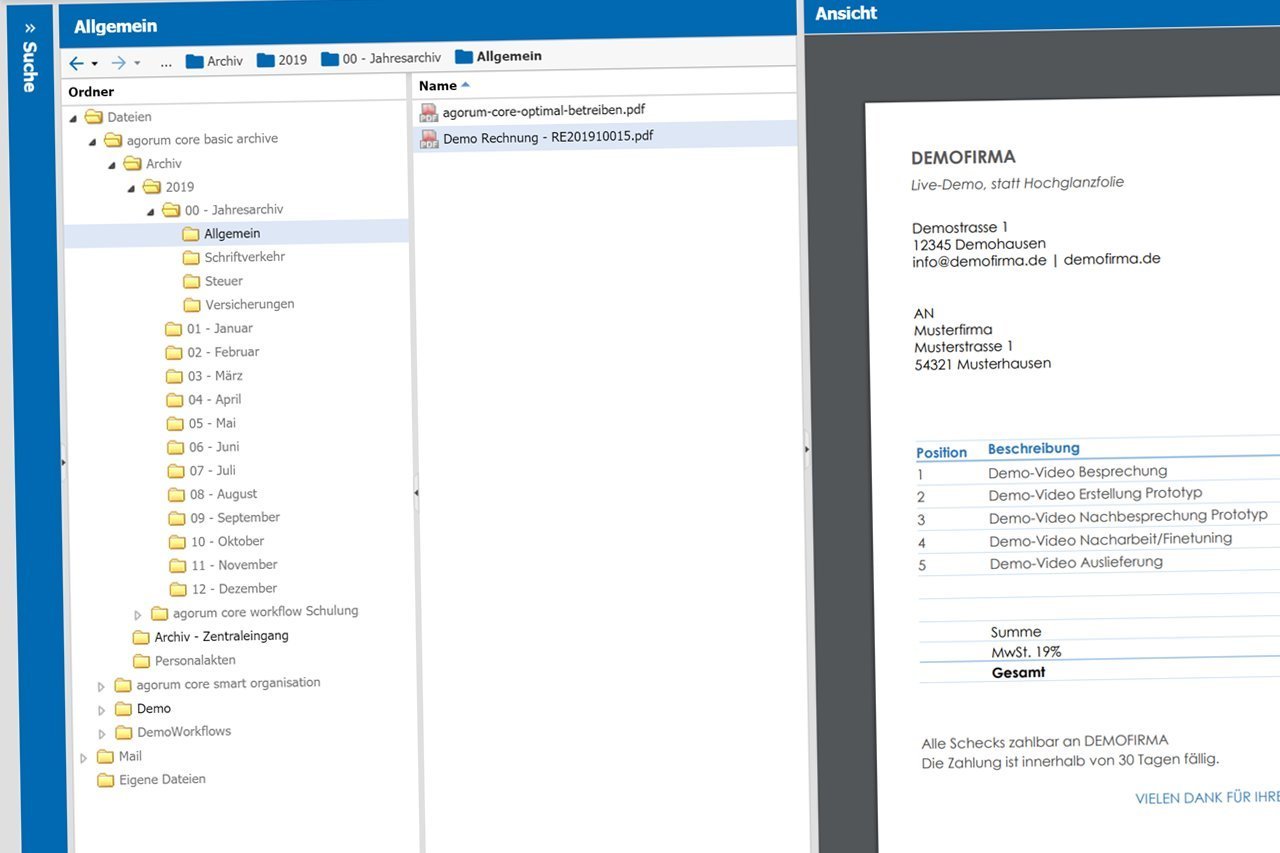1280x853 pixels.
Task: Expand the DemoWorkflows tree node
Action: tap(101, 734)
